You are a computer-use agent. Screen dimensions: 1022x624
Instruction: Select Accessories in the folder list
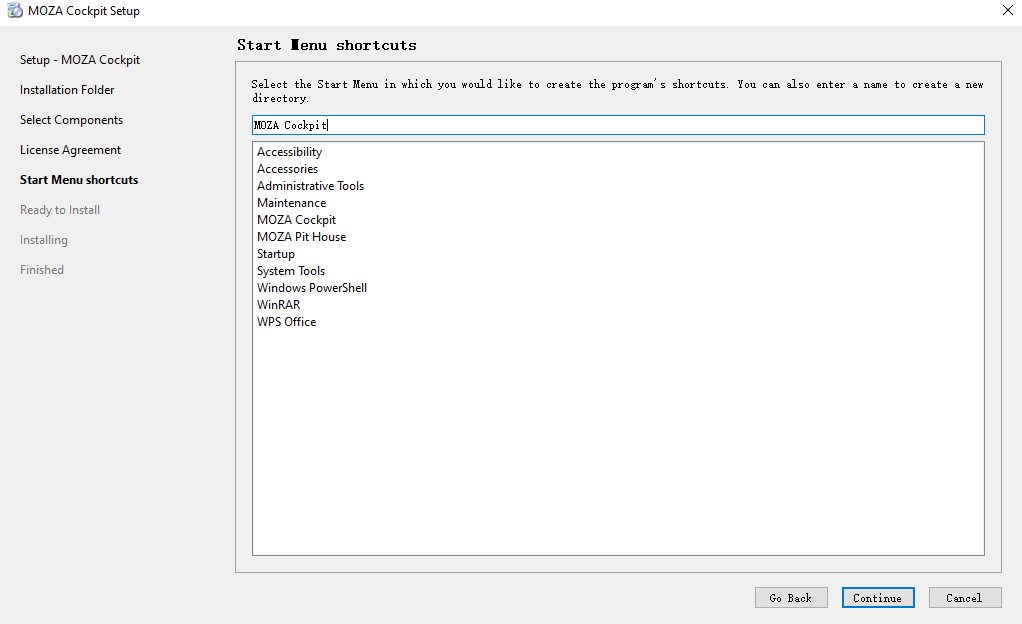pyautogui.click(x=287, y=169)
